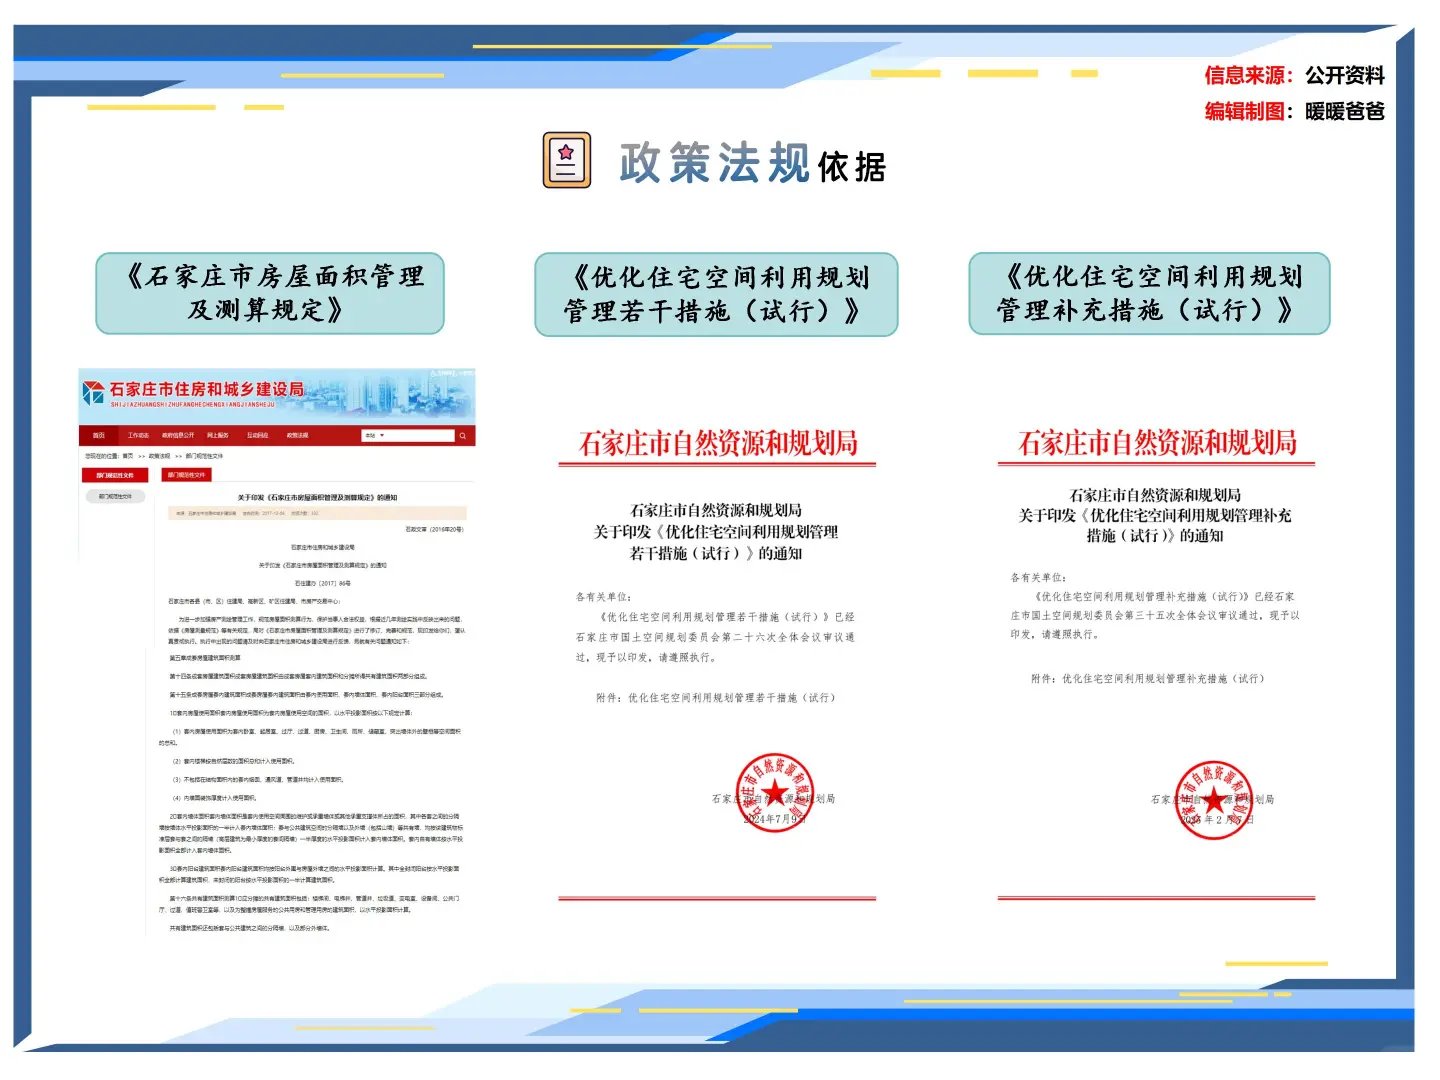
Task: Open the 本站 search scope dropdown
Action: 375,436
